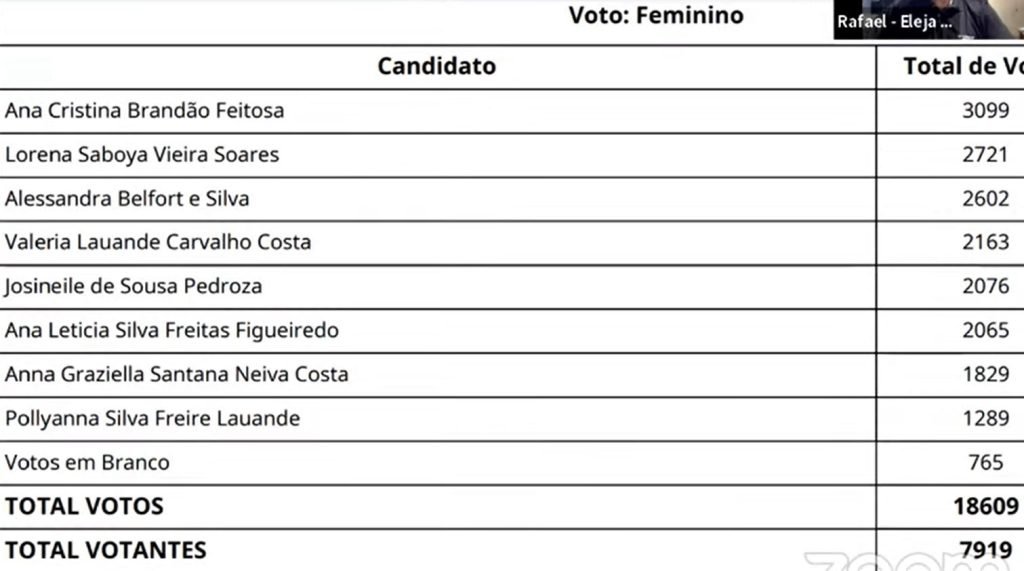Click on Alessandra Belfort e Silva
1024x571 pixels.
coord(127,199)
